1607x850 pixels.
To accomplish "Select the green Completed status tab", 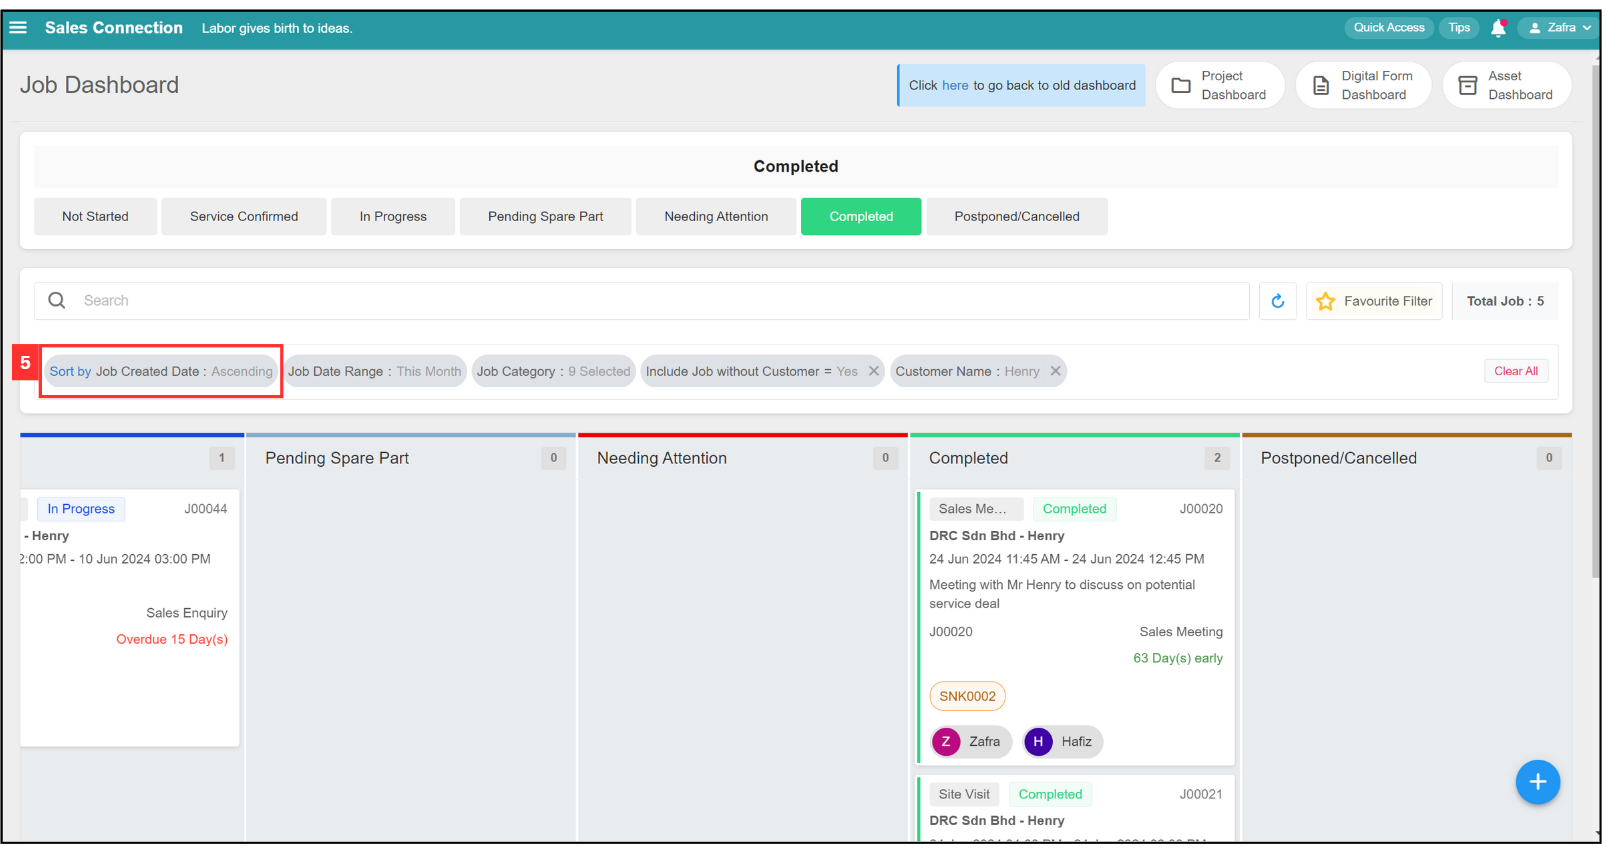I will (x=861, y=216).
